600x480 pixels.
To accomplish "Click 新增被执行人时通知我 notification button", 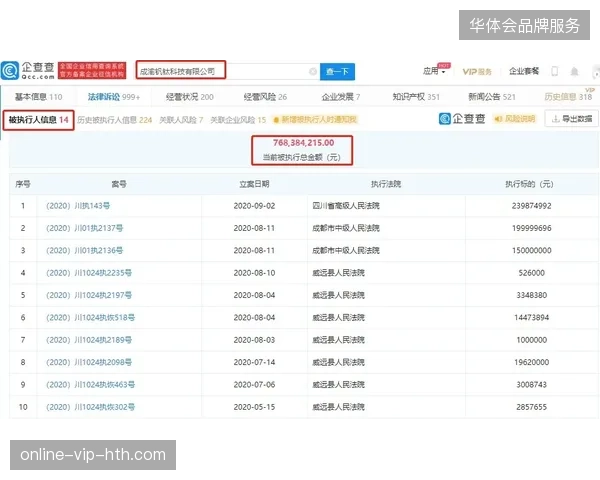I will pos(315,119).
